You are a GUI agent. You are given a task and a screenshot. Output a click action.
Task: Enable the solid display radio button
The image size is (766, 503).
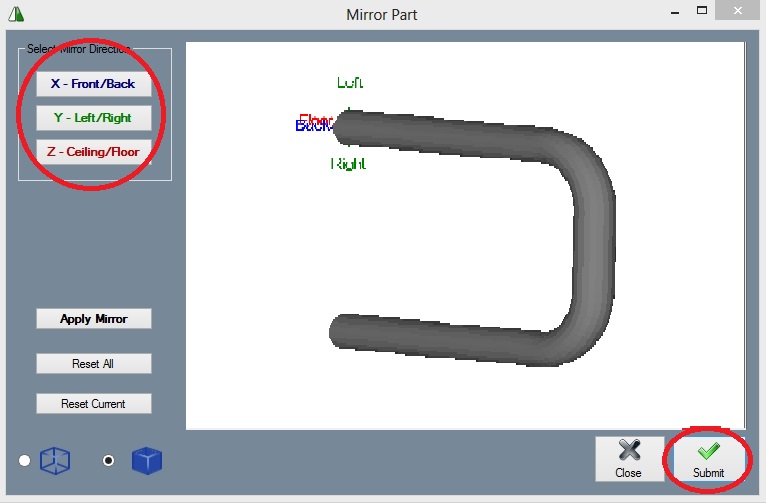click(109, 460)
